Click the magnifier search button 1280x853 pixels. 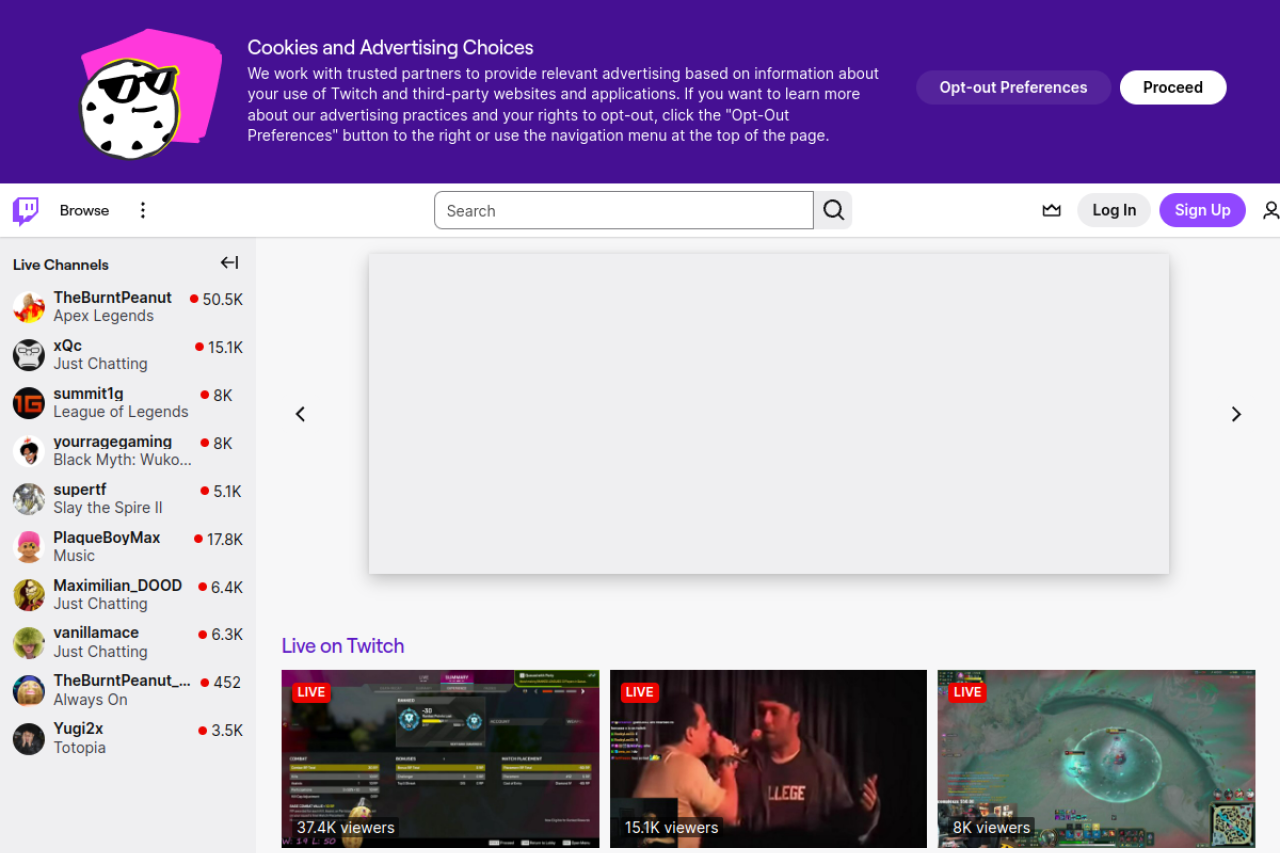tap(833, 210)
